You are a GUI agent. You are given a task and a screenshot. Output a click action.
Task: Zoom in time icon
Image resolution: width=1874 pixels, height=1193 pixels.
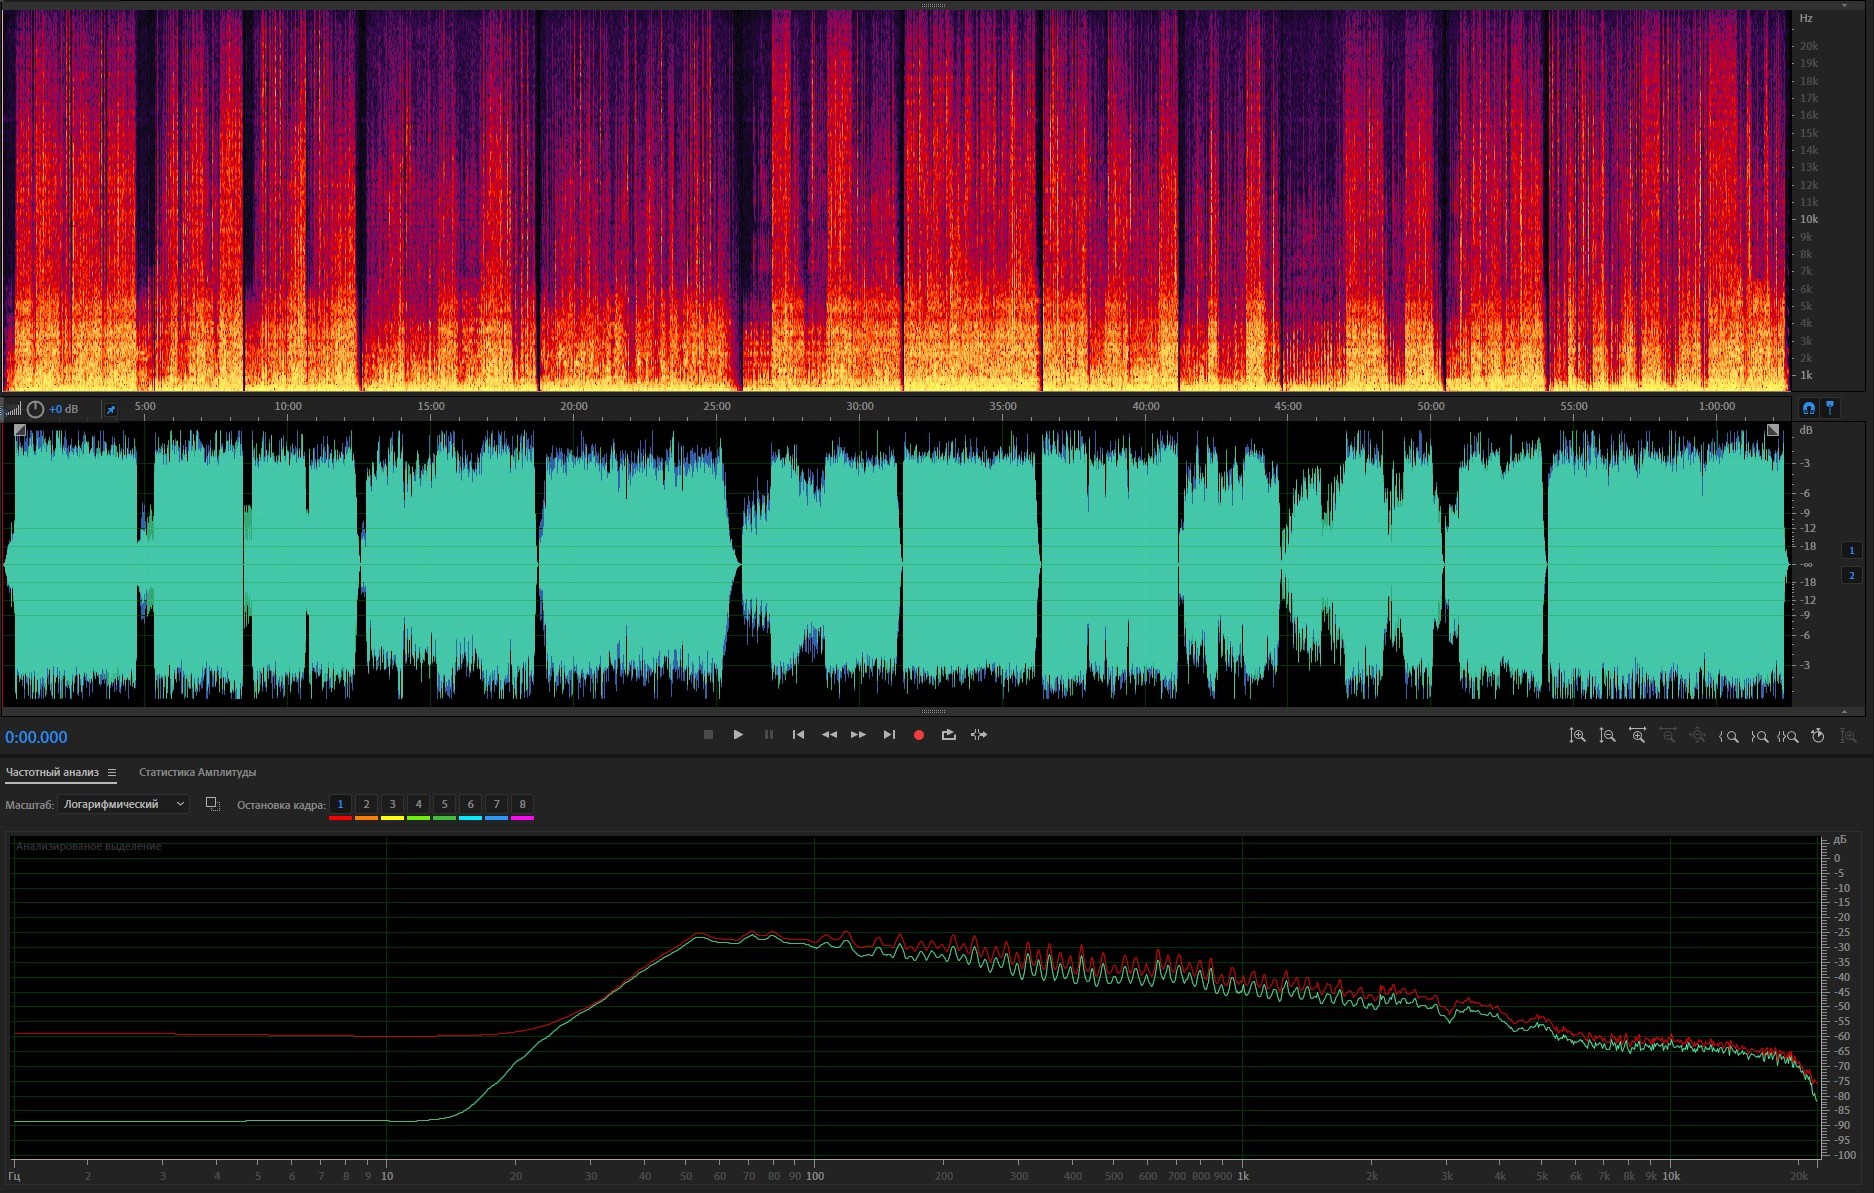(1637, 736)
